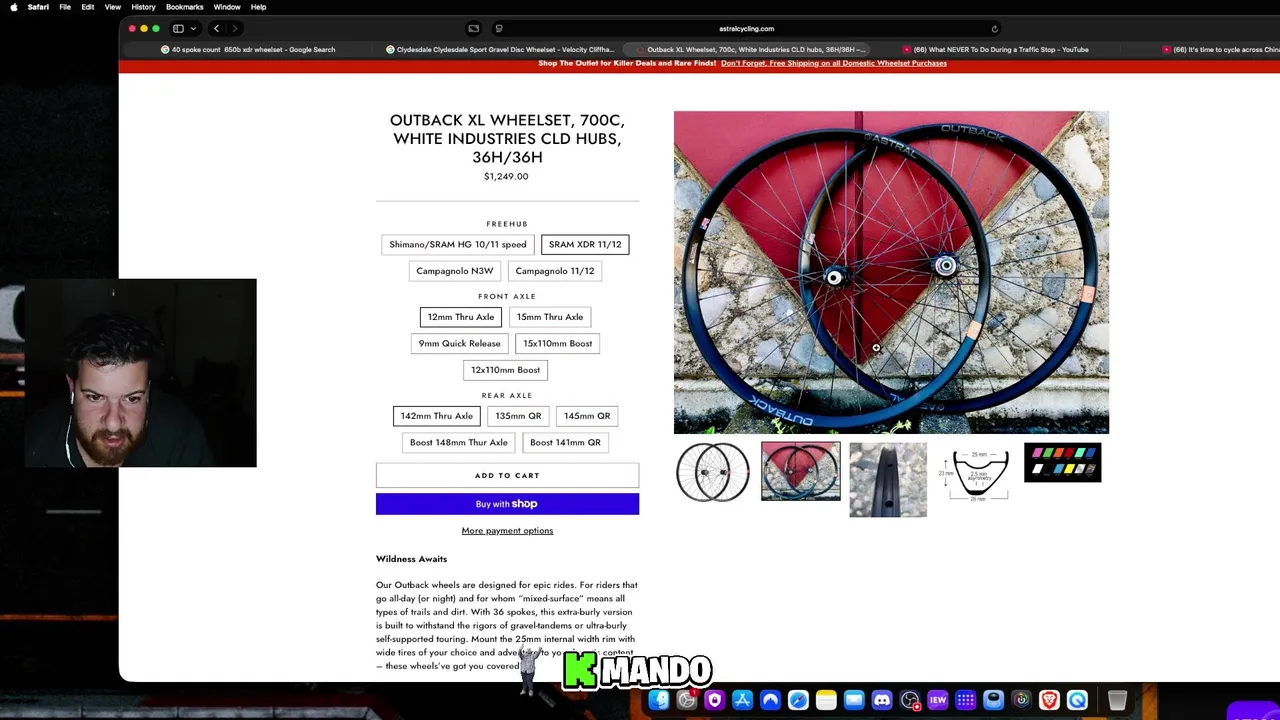Pick 9mm Quick Release front axle
Screen dimensions: 1280x720
tap(460, 343)
